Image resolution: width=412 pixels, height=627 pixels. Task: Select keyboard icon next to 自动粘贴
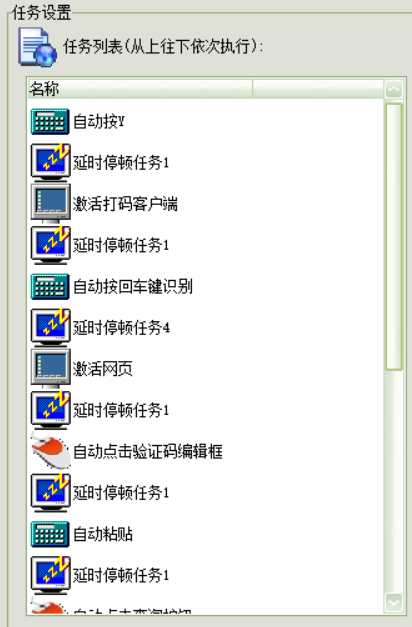click(x=50, y=534)
